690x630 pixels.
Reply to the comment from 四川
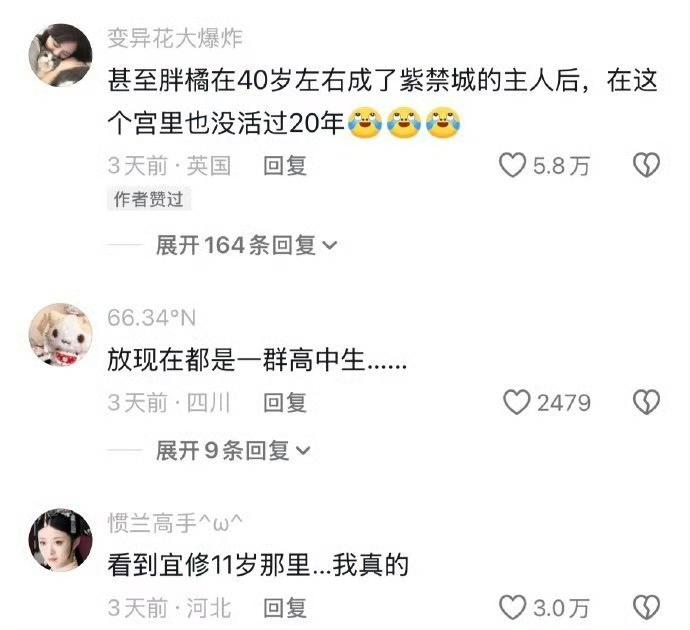[x=285, y=403]
